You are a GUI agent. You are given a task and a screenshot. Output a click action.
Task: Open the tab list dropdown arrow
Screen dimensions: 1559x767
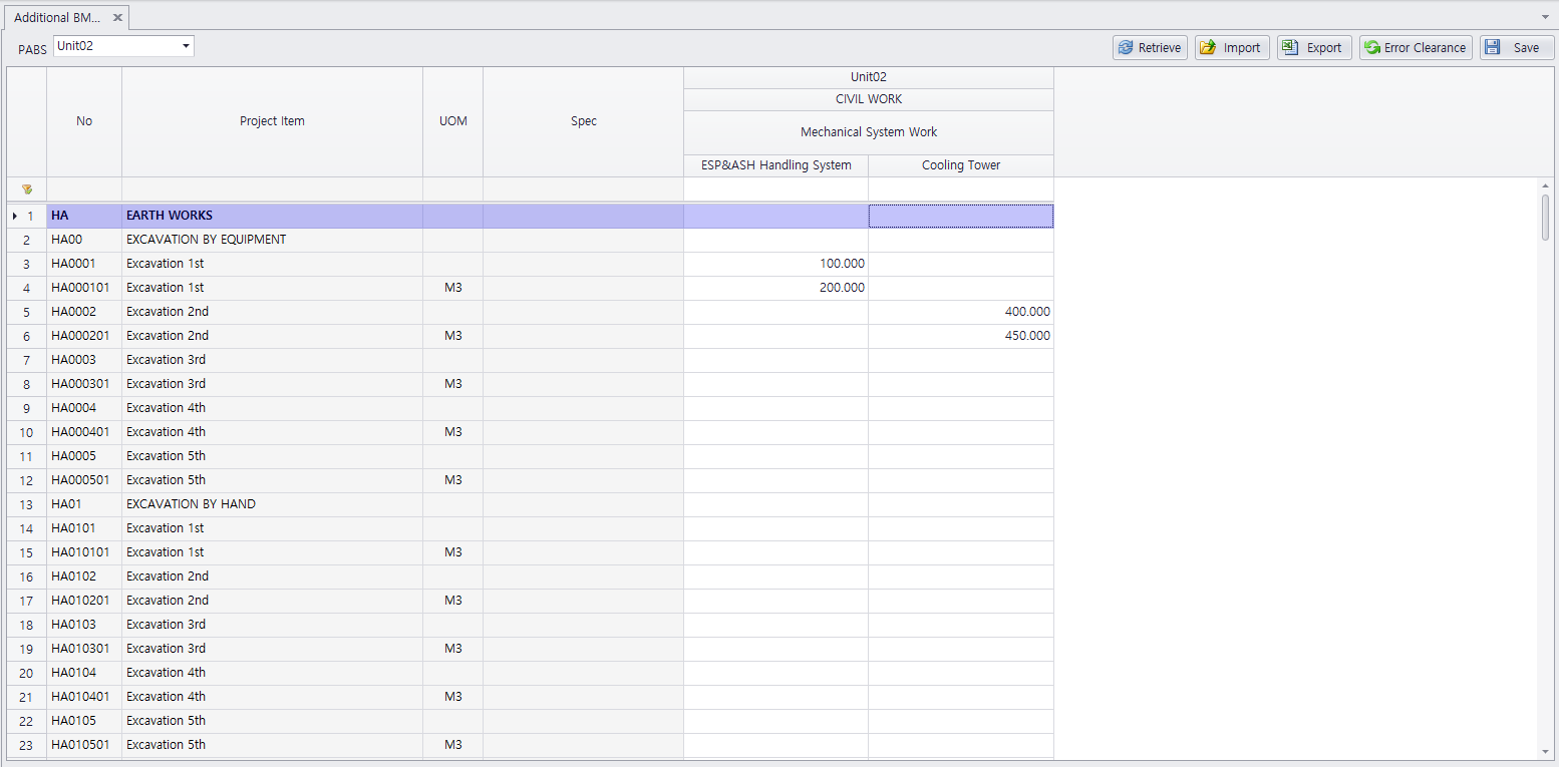click(x=1545, y=17)
